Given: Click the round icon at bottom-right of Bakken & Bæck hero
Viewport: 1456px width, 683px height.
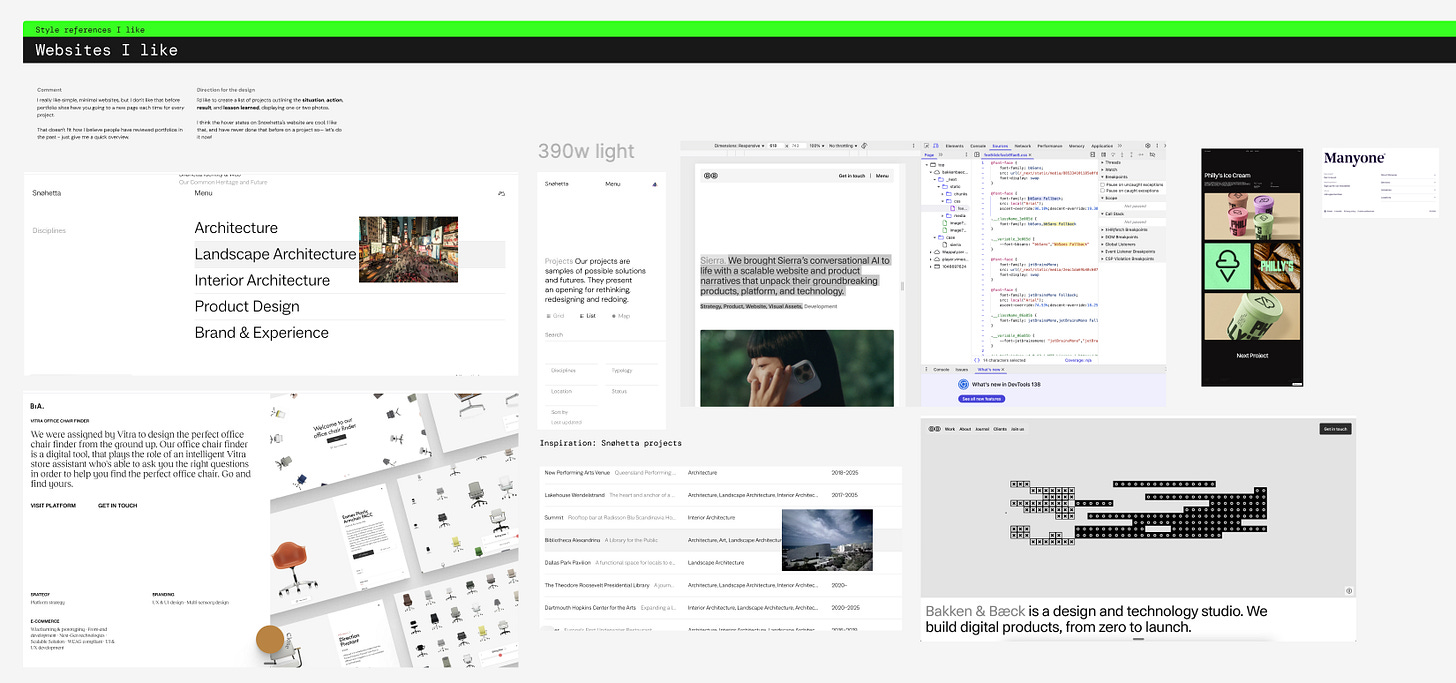Looking at the screenshot, I should [x=1349, y=591].
